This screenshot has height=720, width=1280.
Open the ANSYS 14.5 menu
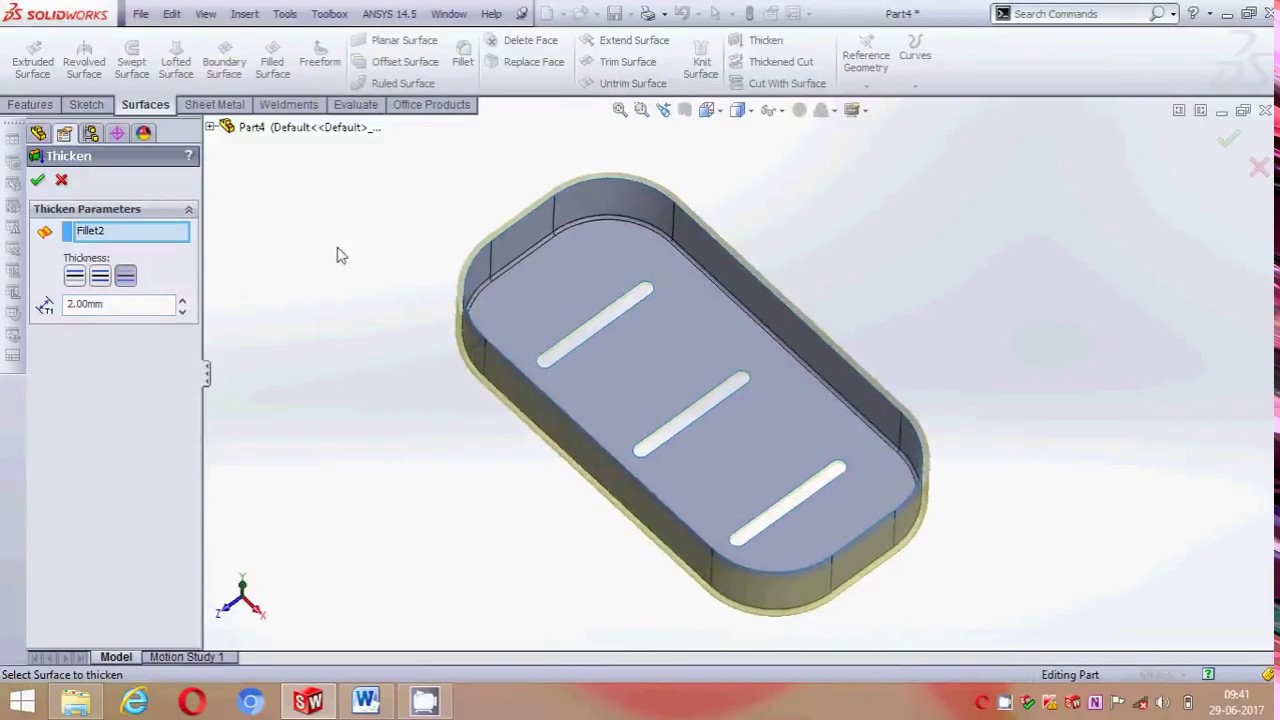(389, 14)
